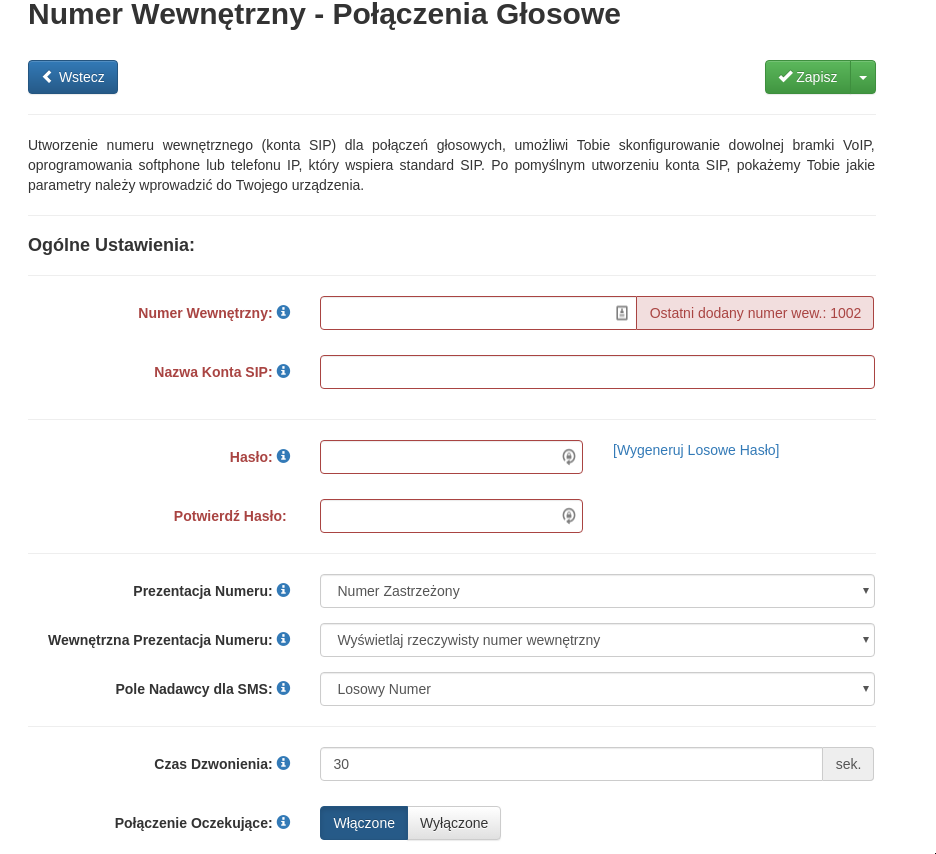Click info icon beside Połączenie Oczekujące

click(283, 822)
